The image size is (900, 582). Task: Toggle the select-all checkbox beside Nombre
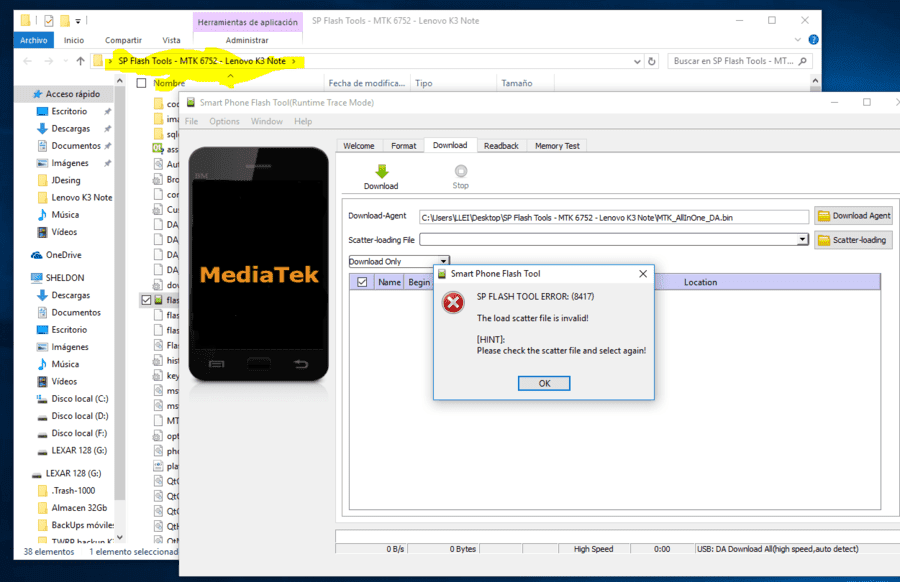tap(141, 83)
